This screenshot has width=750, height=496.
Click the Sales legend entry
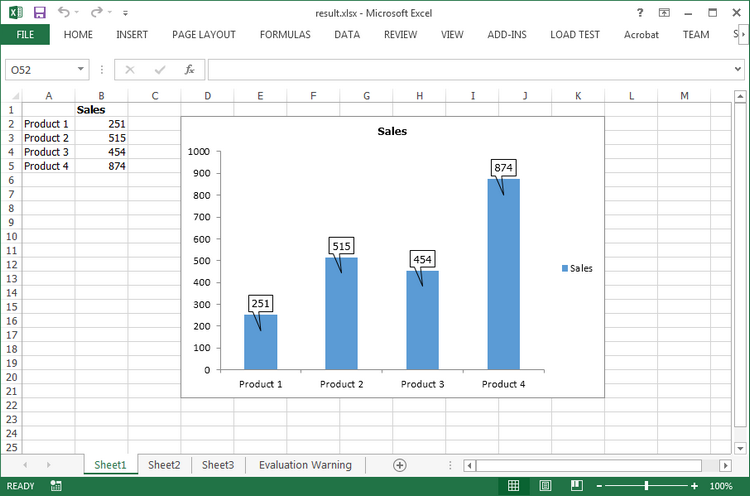click(x=577, y=268)
